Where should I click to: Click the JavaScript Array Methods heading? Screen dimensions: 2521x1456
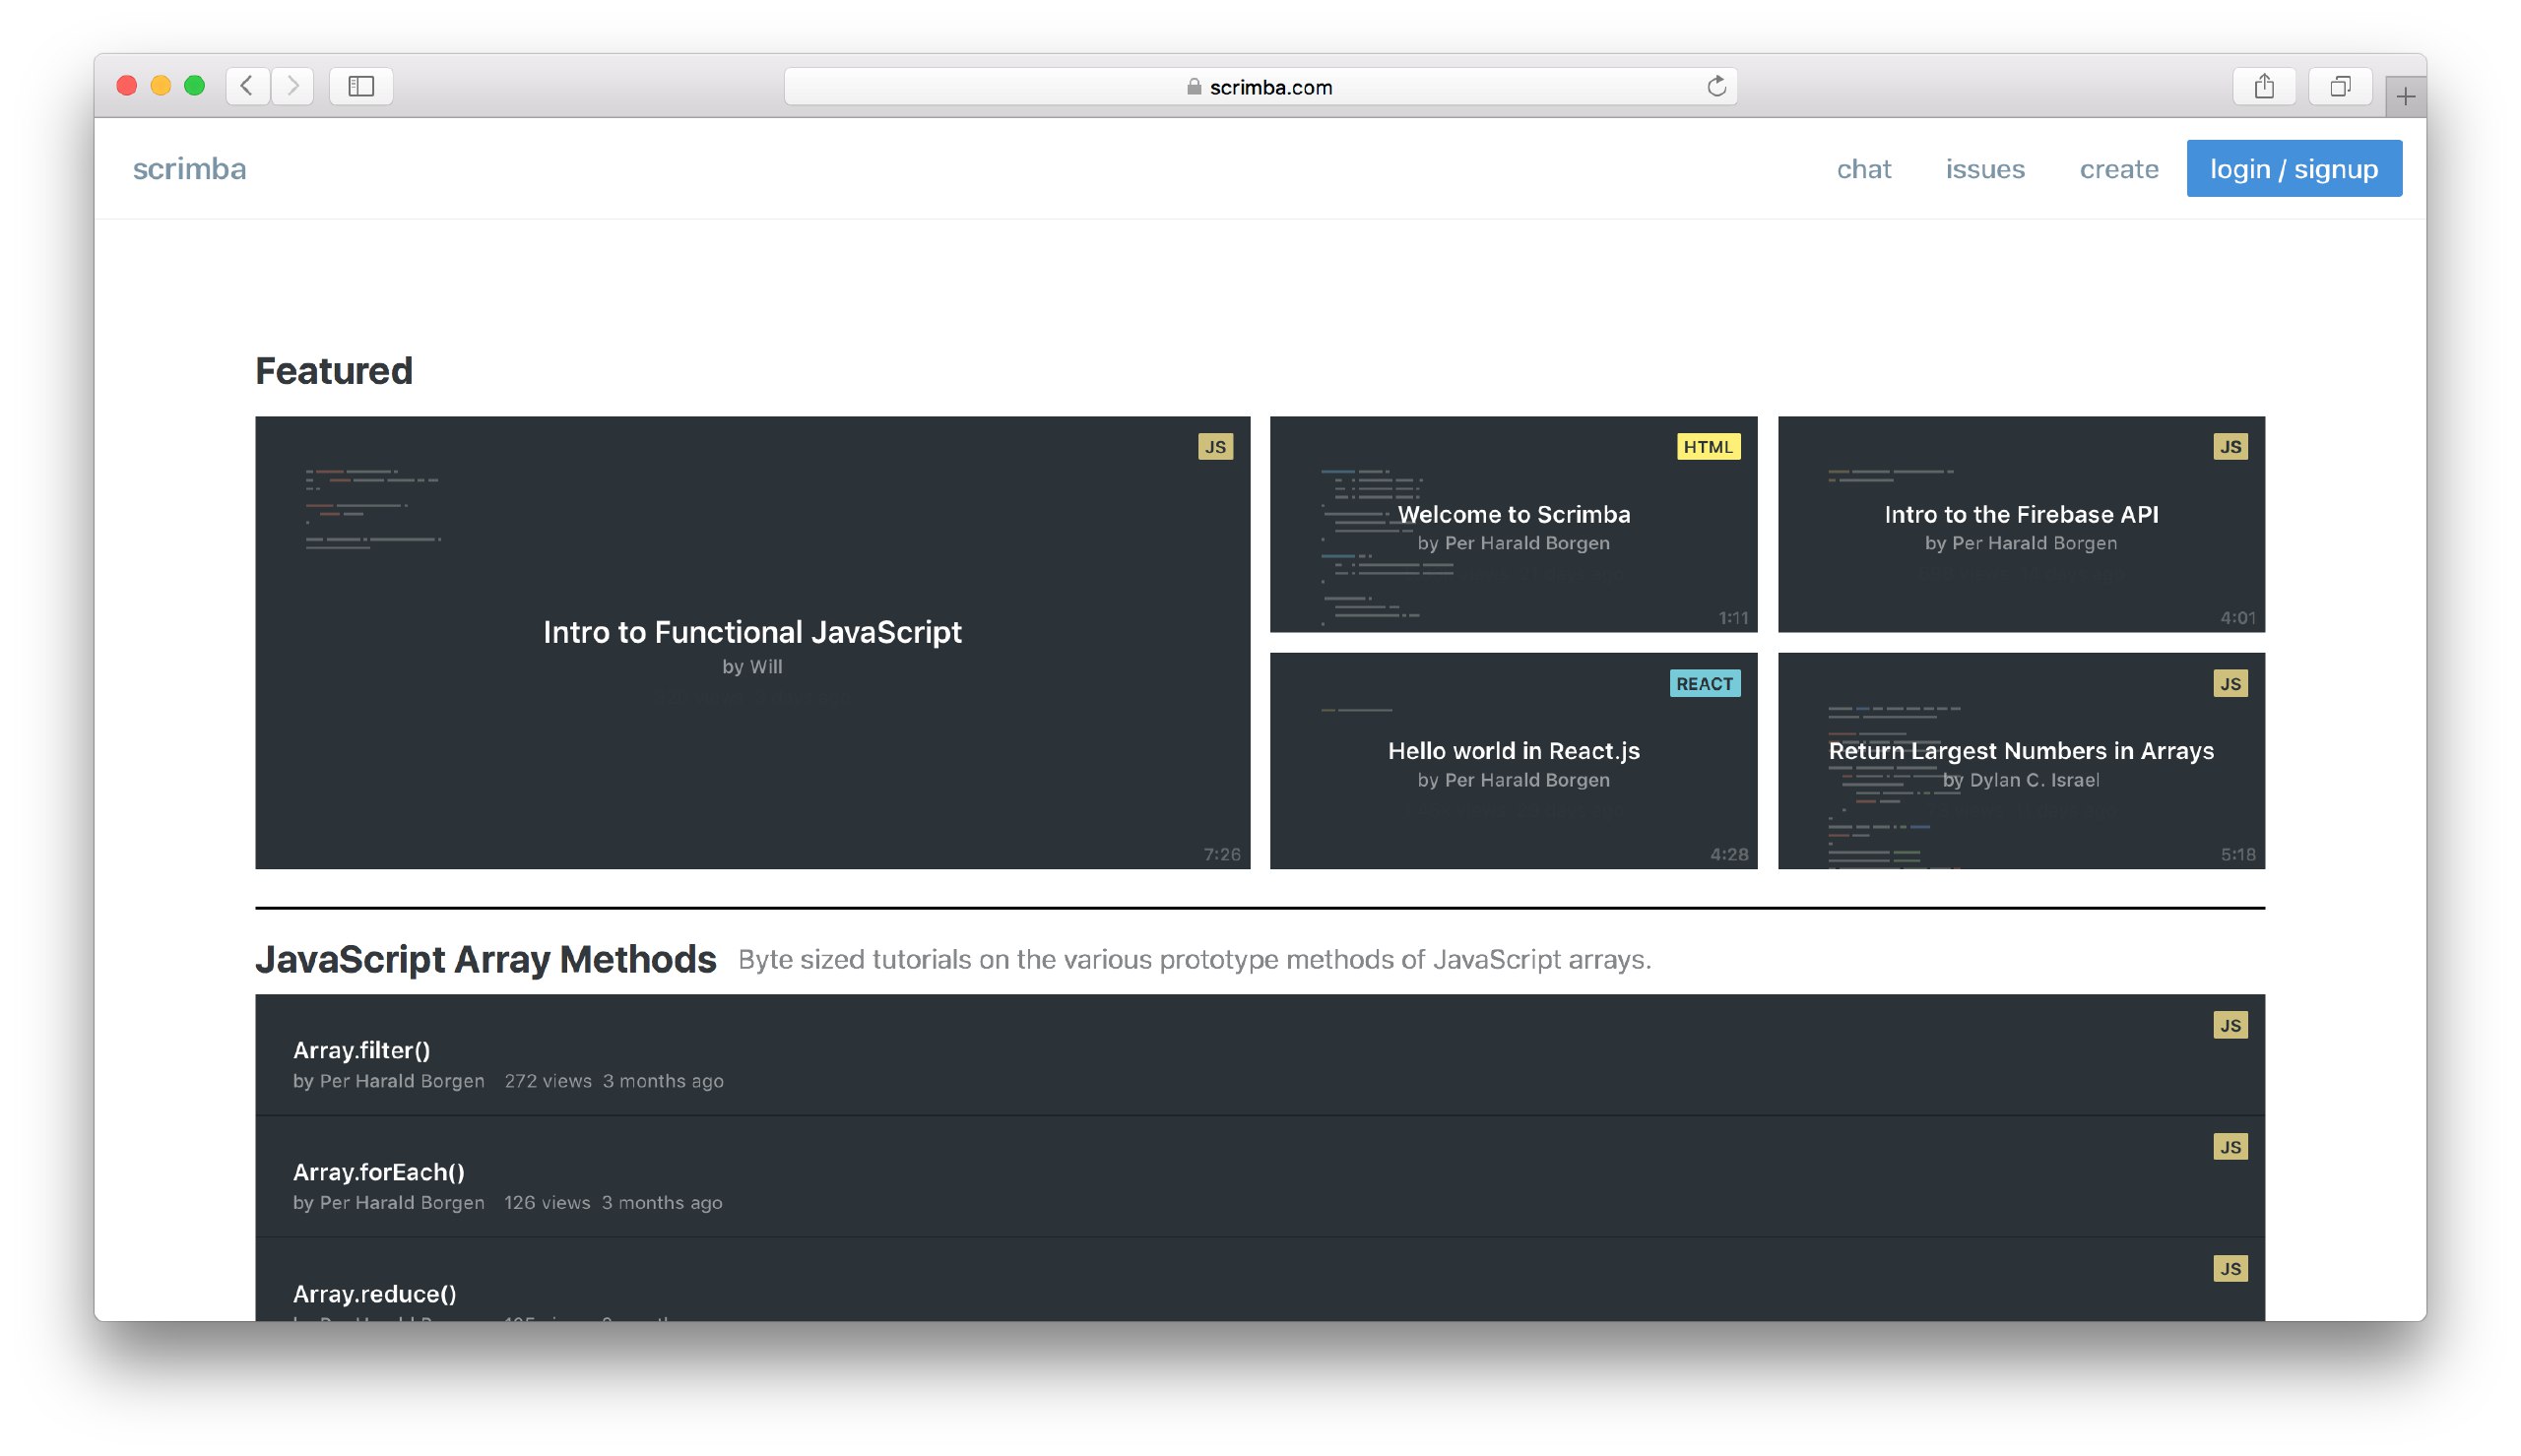[485, 959]
